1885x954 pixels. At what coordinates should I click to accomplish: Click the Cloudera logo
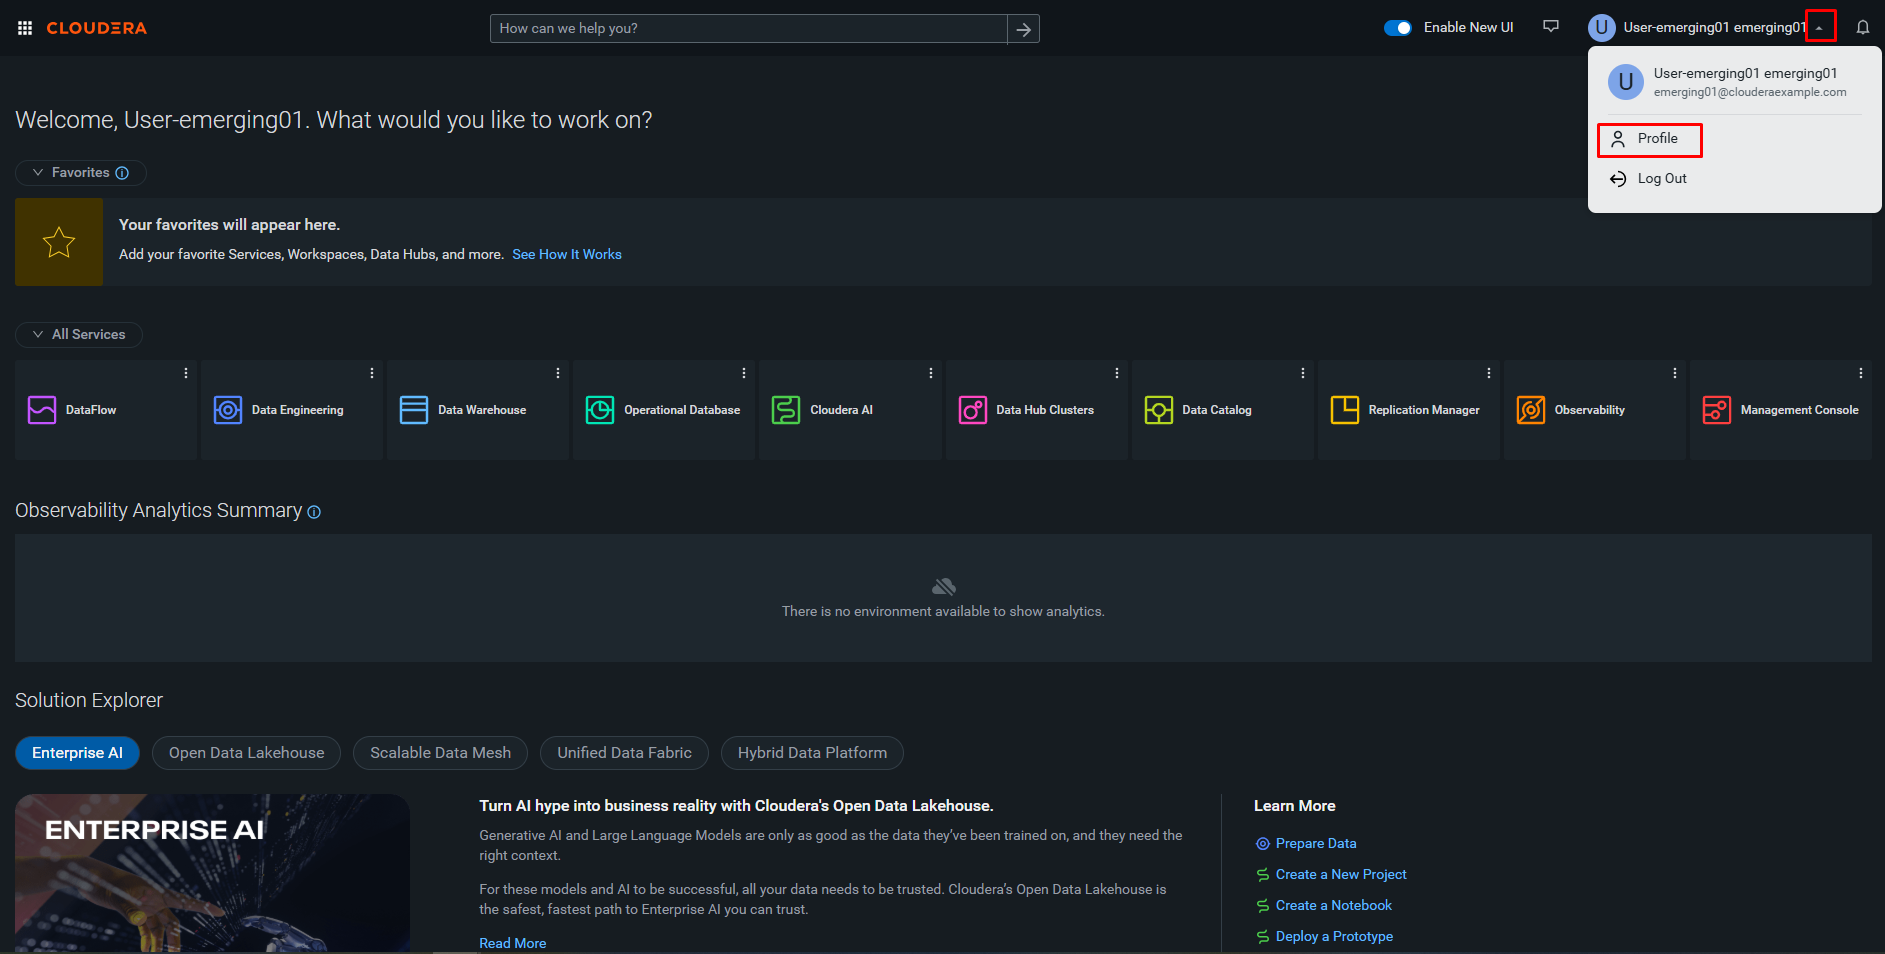(96, 28)
